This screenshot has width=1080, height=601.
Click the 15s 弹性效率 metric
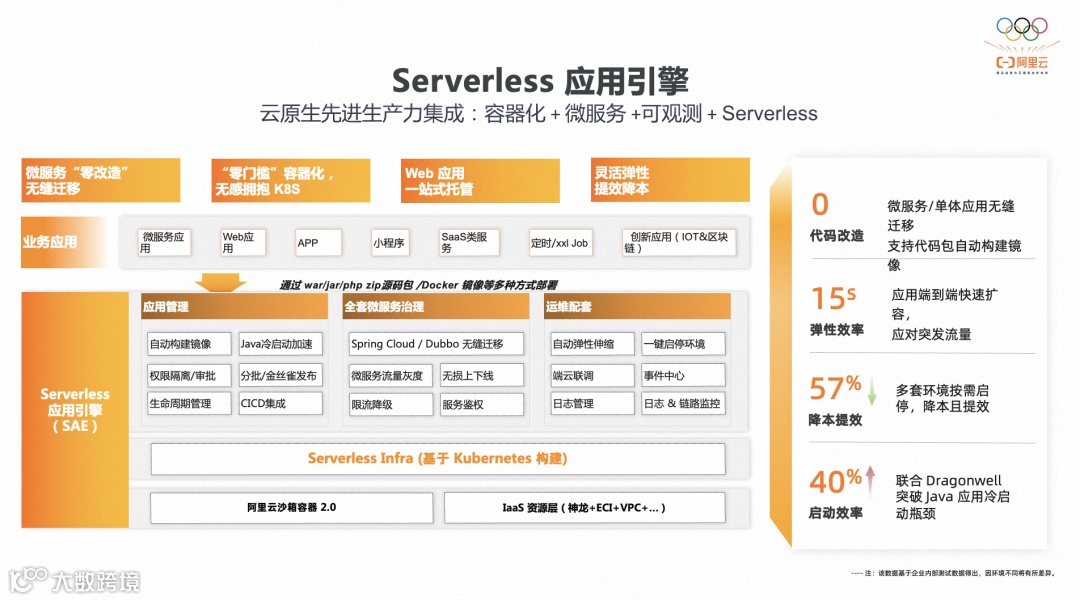(x=836, y=311)
